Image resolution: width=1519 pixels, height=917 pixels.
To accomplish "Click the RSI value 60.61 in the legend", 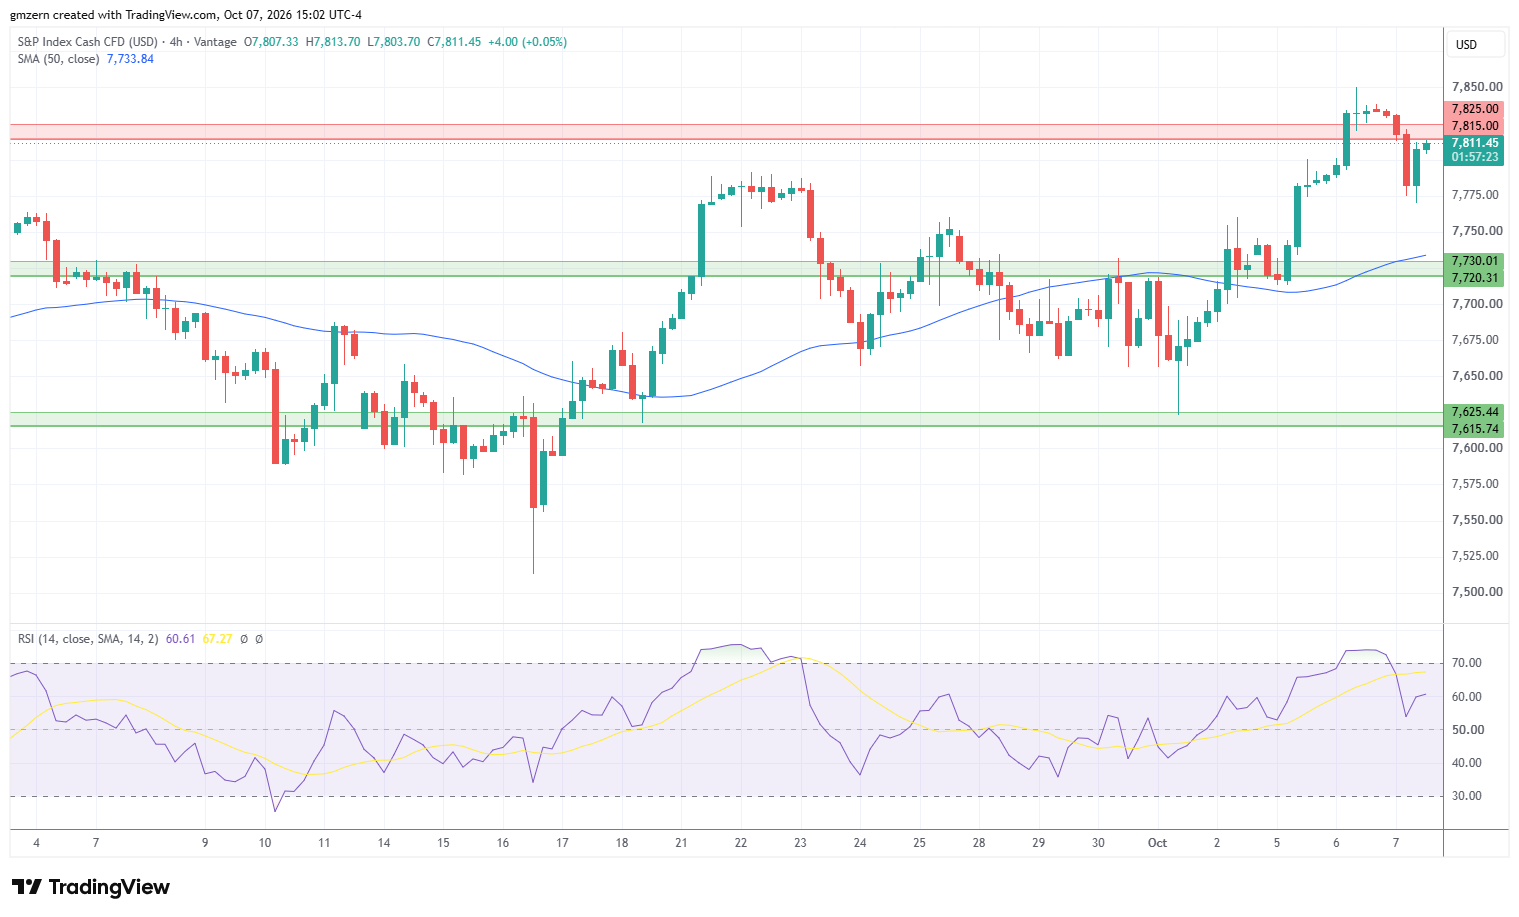I will [x=180, y=638].
